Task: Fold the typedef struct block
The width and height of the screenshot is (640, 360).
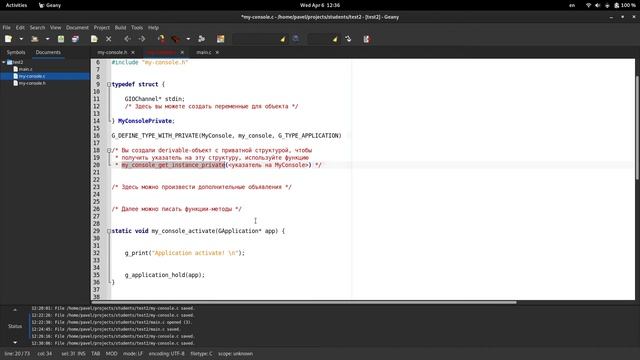Action: [x=109, y=84]
